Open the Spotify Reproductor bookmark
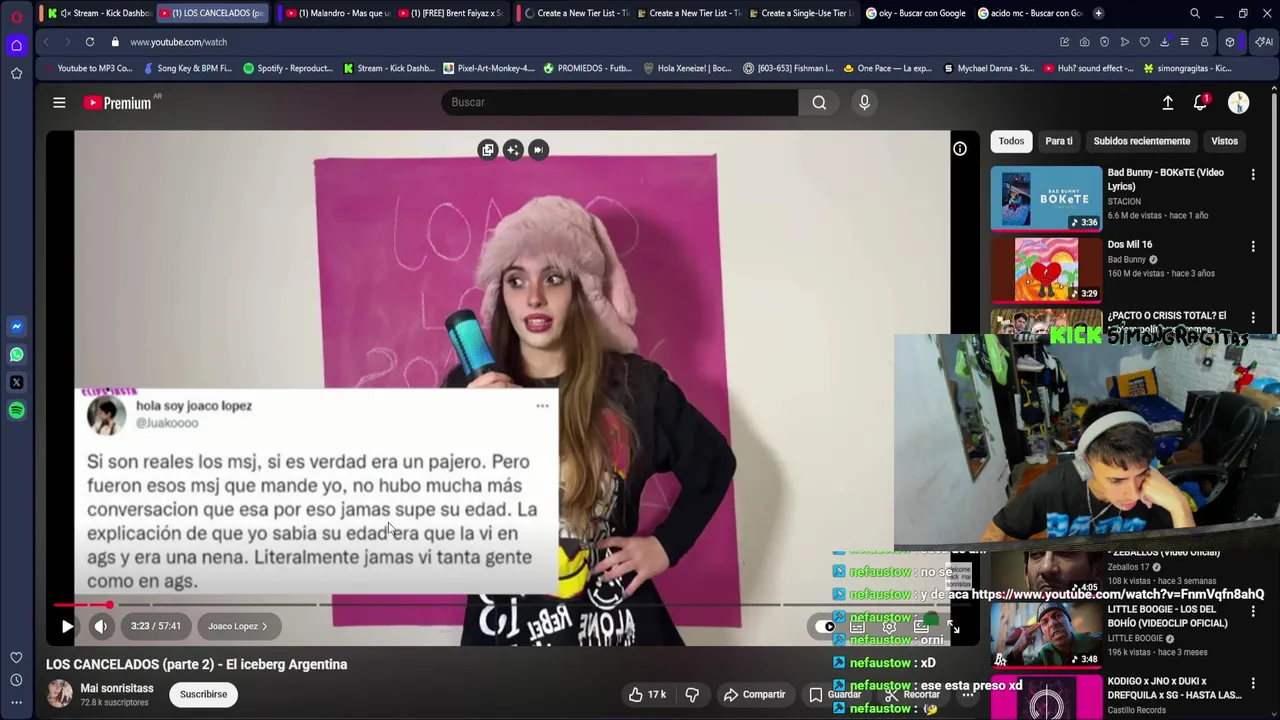This screenshot has height=720, width=1280. pyautogui.click(x=288, y=68)
